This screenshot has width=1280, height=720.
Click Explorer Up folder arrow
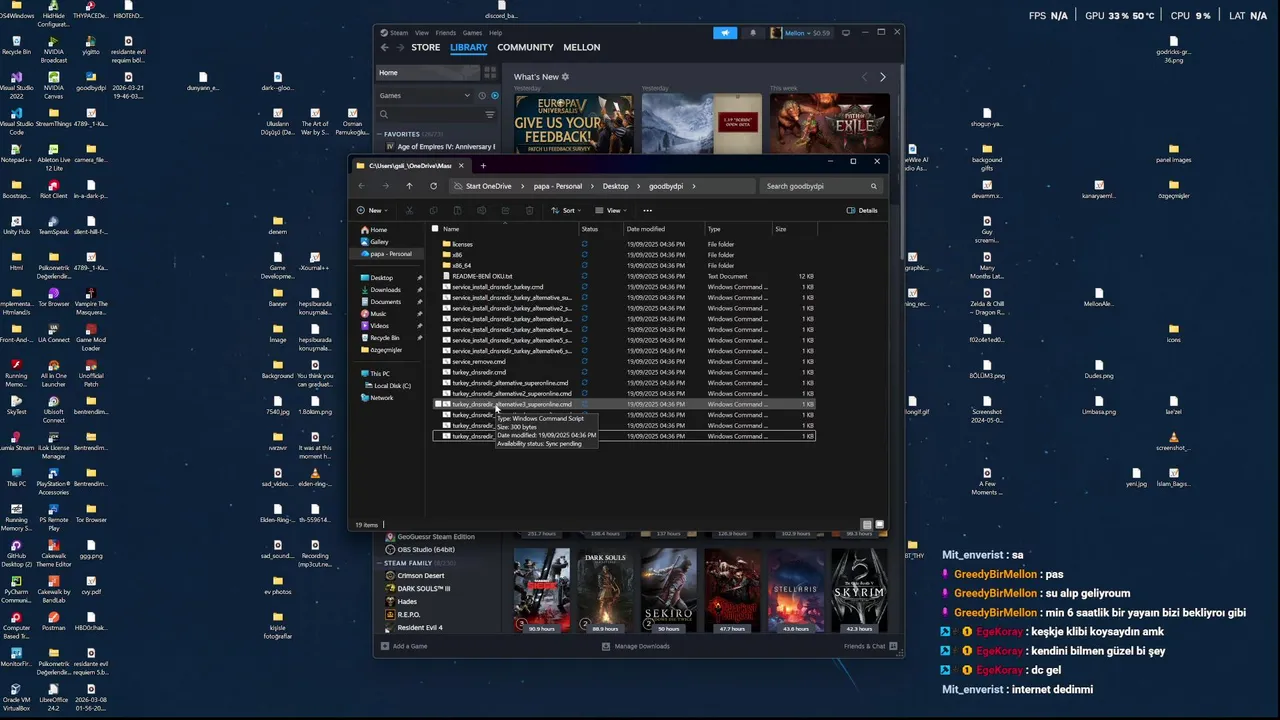409,186
